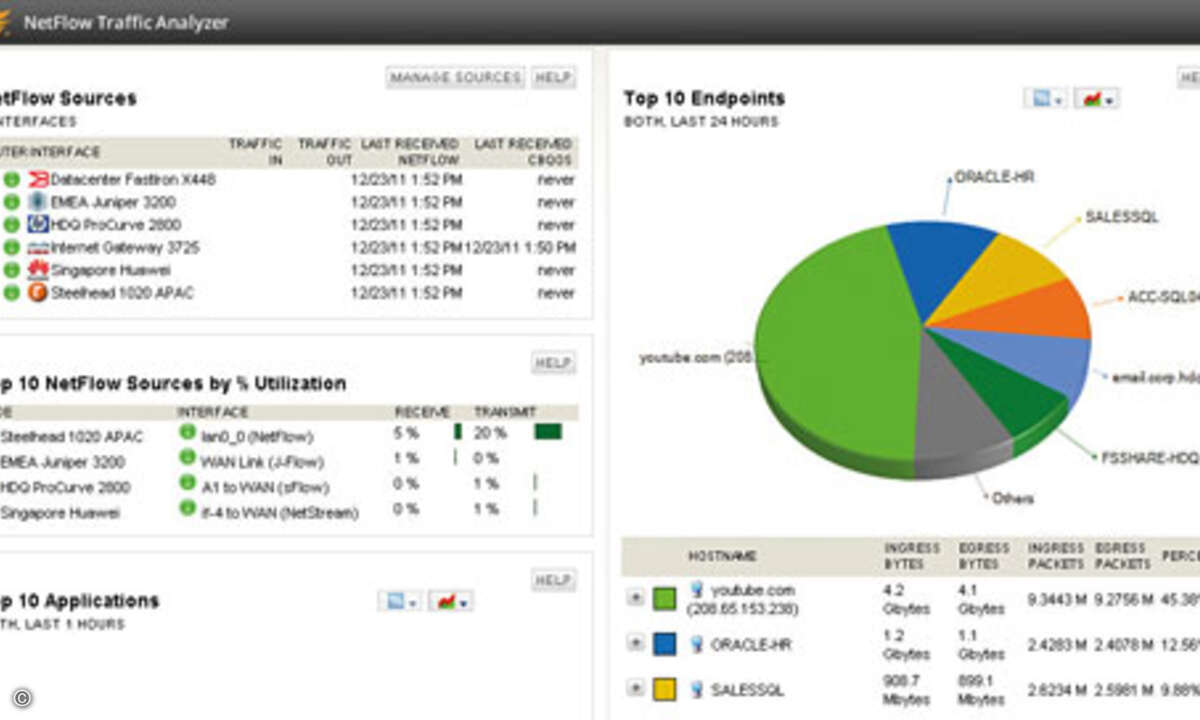Viewport: 1200px width, 720px height.
Task: Open the ORACLE-HR hostname link
Action: (x=751, y=645)
